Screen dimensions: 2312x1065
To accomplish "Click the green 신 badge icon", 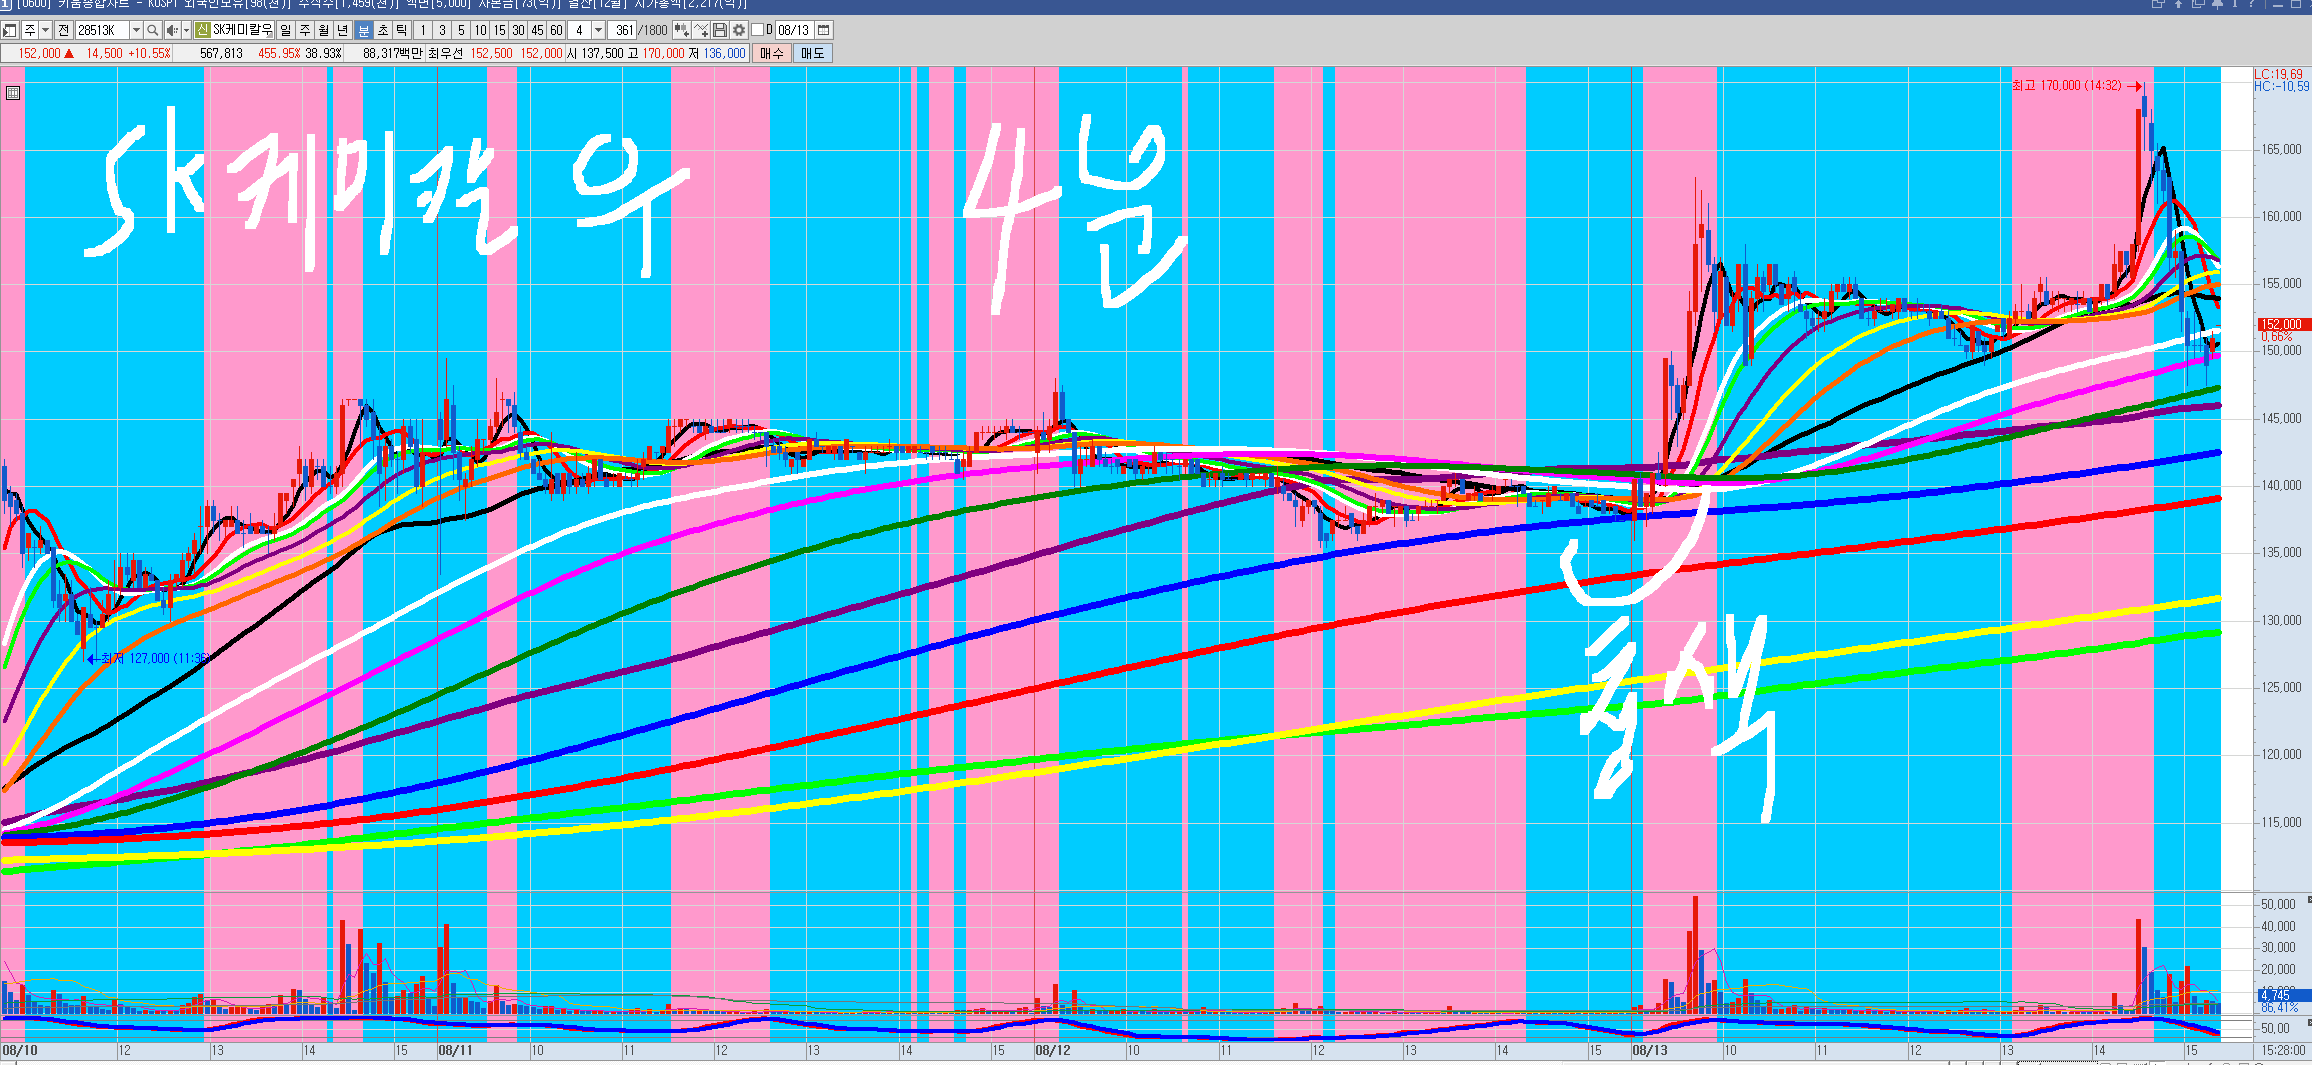I will pos(202,30).
